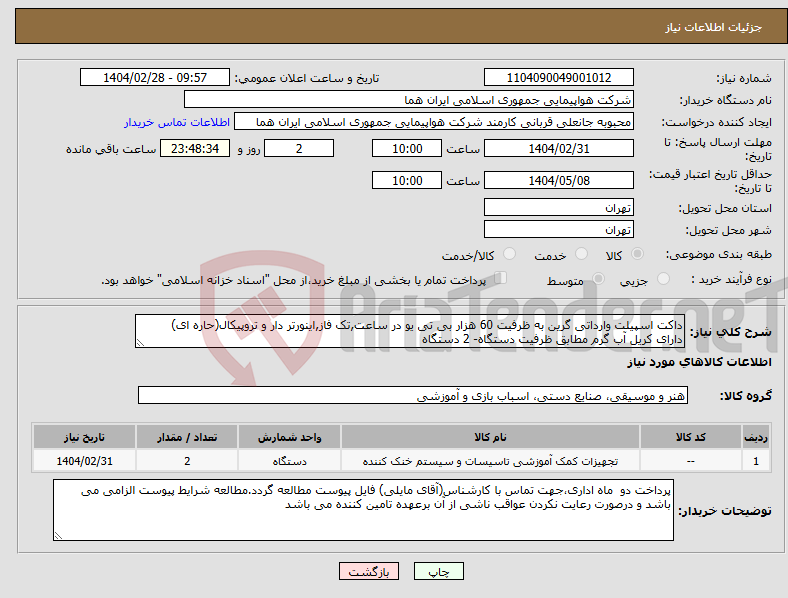
Task: Click the جزئیات اطلاعات نیاز header title
Action: pos(714,27)
